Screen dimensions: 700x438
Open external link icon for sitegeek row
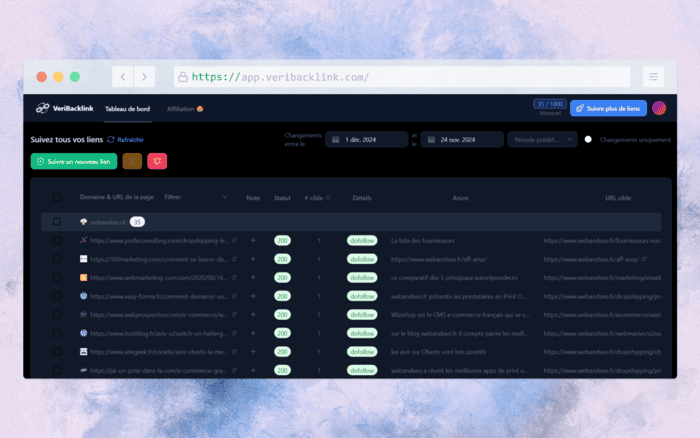tap(234, 352)
